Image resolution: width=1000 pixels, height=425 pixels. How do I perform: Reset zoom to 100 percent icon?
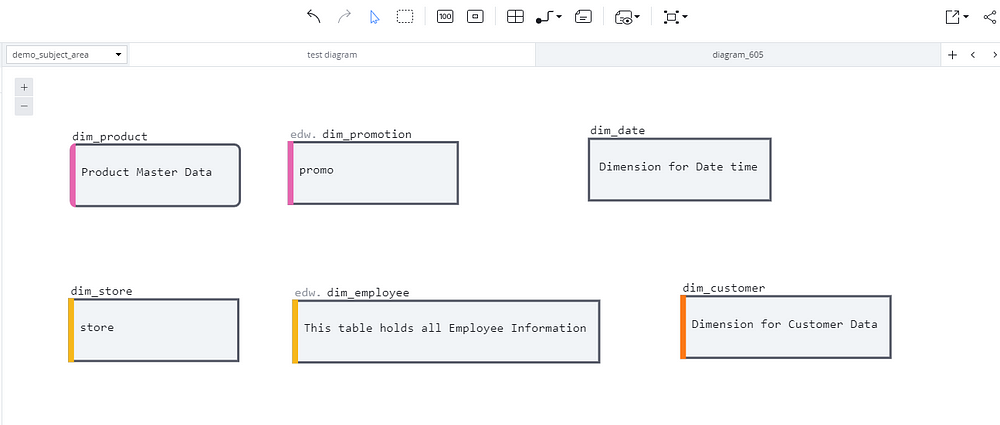tap(445, 17)
